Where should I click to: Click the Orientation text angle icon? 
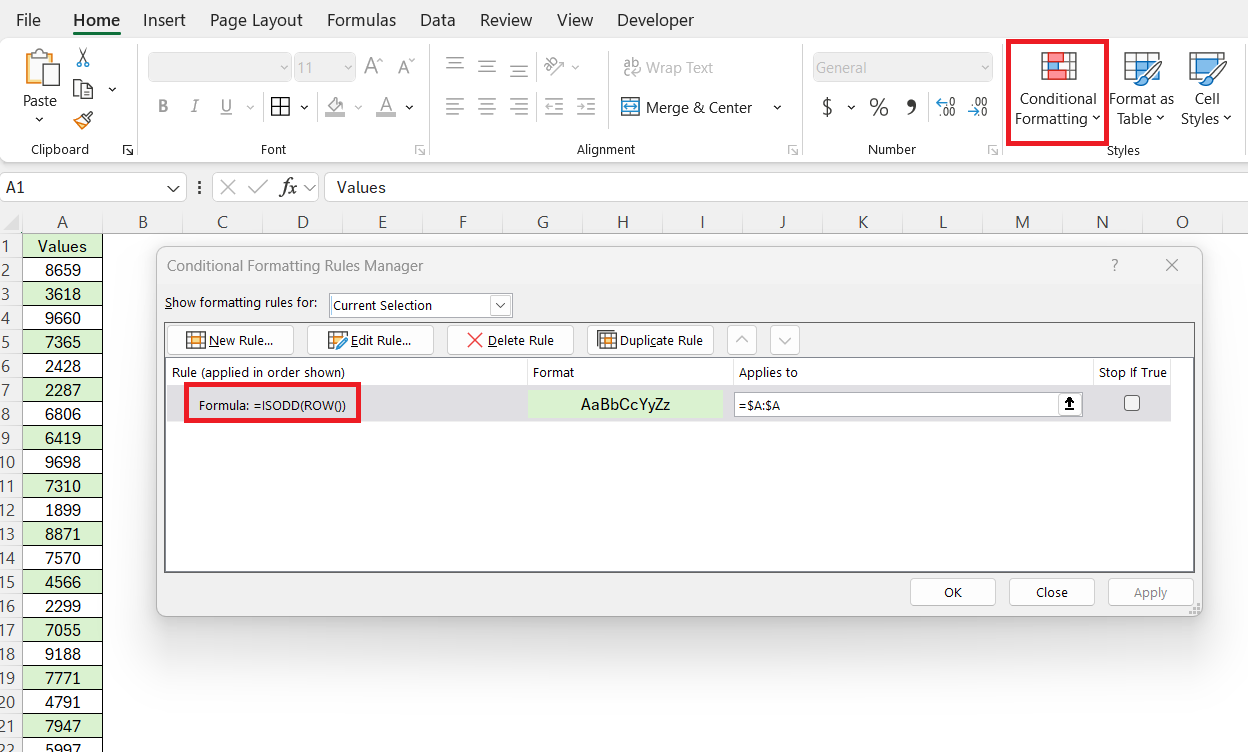pyautogui.click(x=553, y=66)
